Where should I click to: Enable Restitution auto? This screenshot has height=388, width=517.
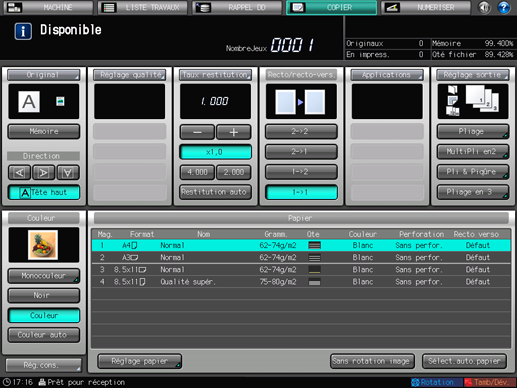tap(215, 192)
